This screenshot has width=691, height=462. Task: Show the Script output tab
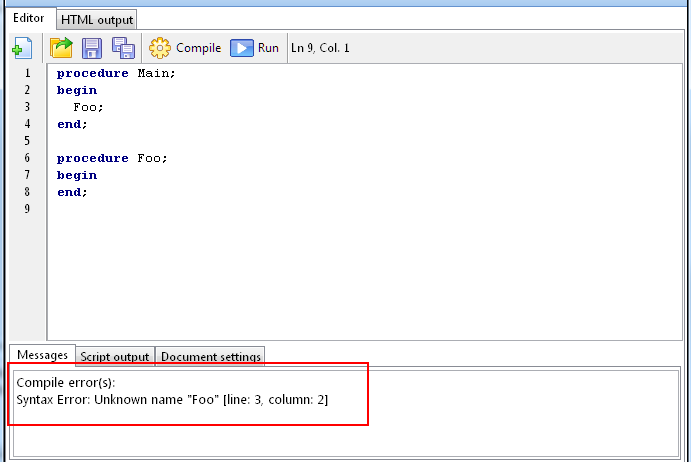[x=115, y=357]
